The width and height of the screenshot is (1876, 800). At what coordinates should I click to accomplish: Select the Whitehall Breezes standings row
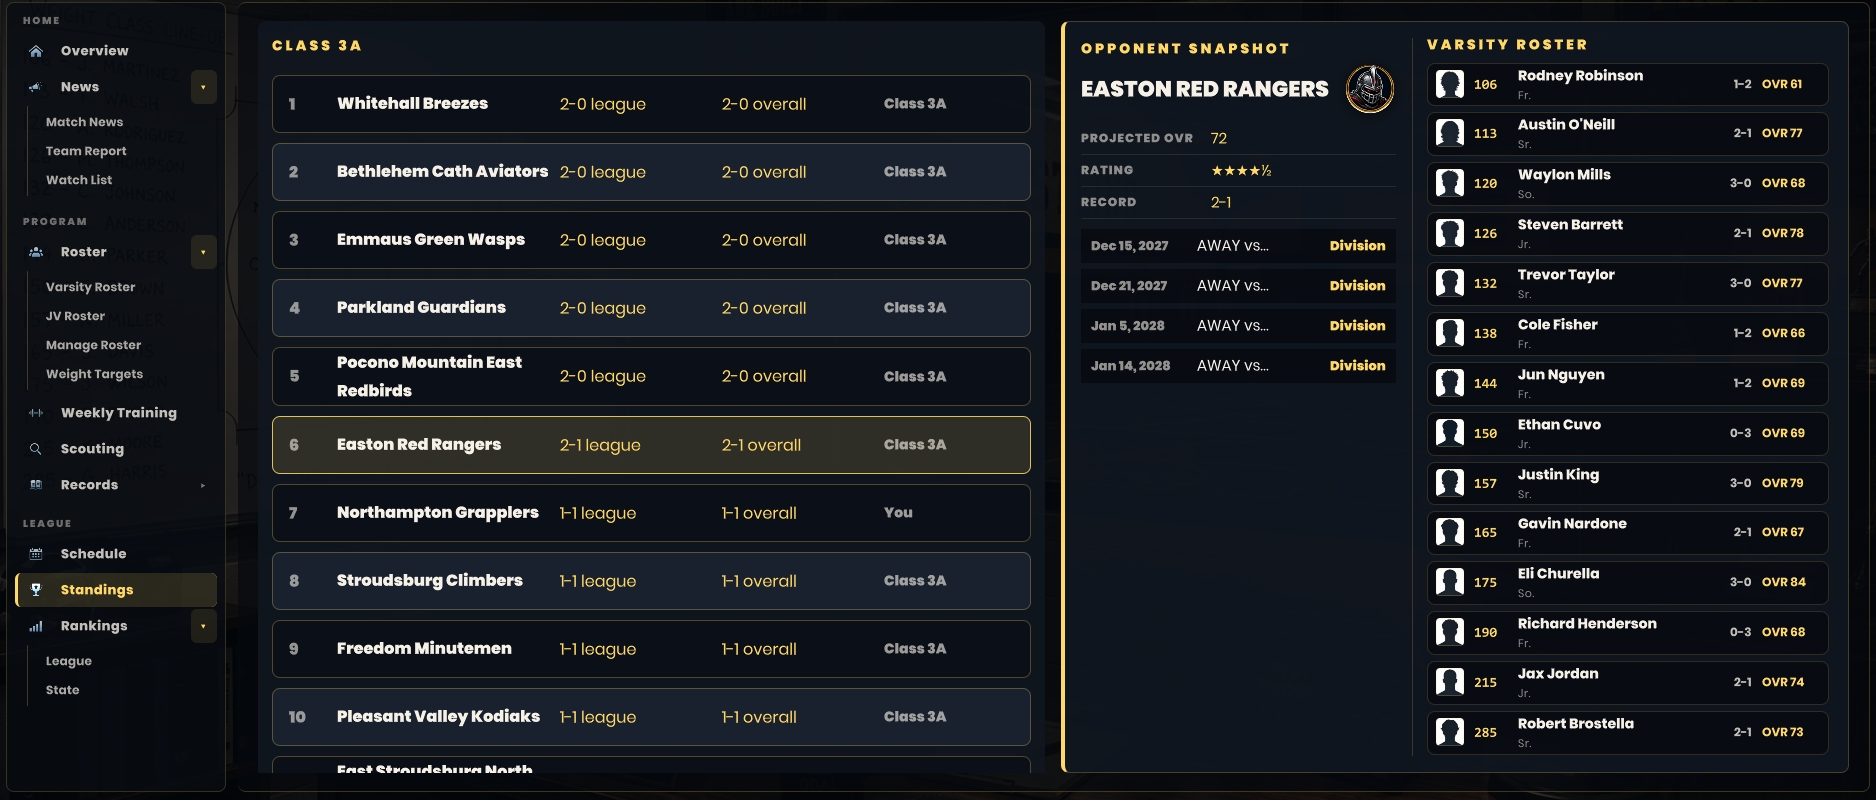coord(651,104)
